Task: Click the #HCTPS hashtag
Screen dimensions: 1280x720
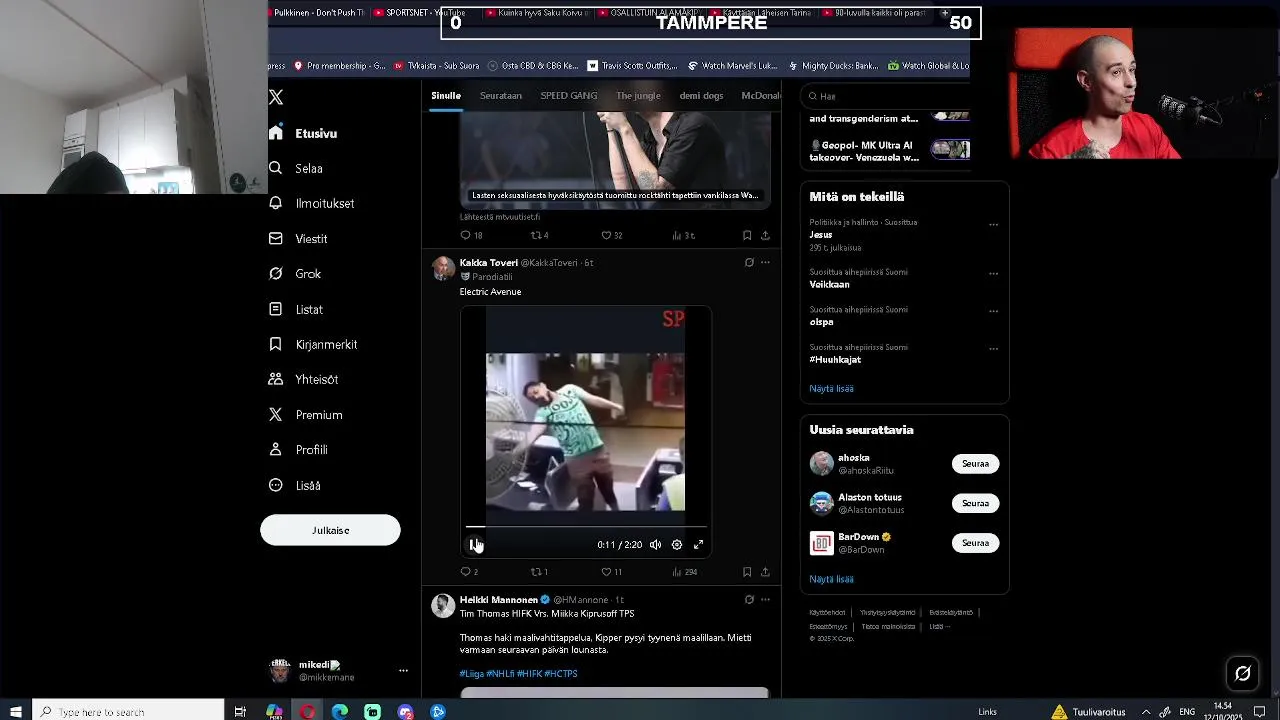Action: pos(561,674)
